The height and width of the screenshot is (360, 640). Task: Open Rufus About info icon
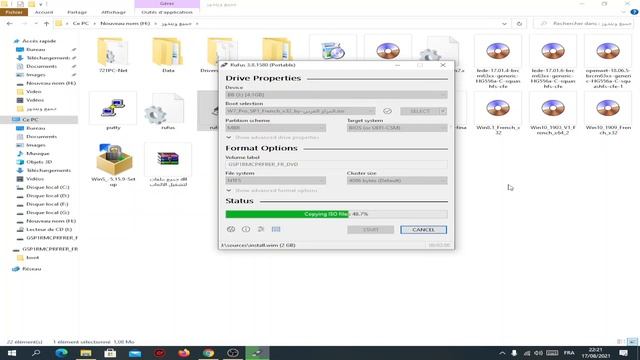246,229
